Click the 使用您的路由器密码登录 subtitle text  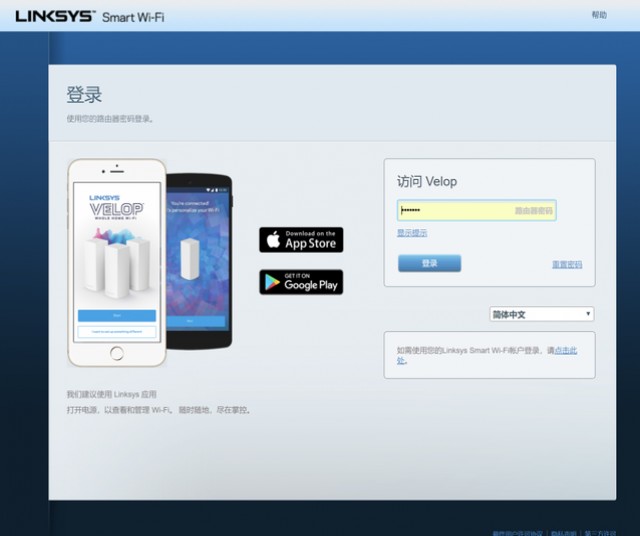110,119
